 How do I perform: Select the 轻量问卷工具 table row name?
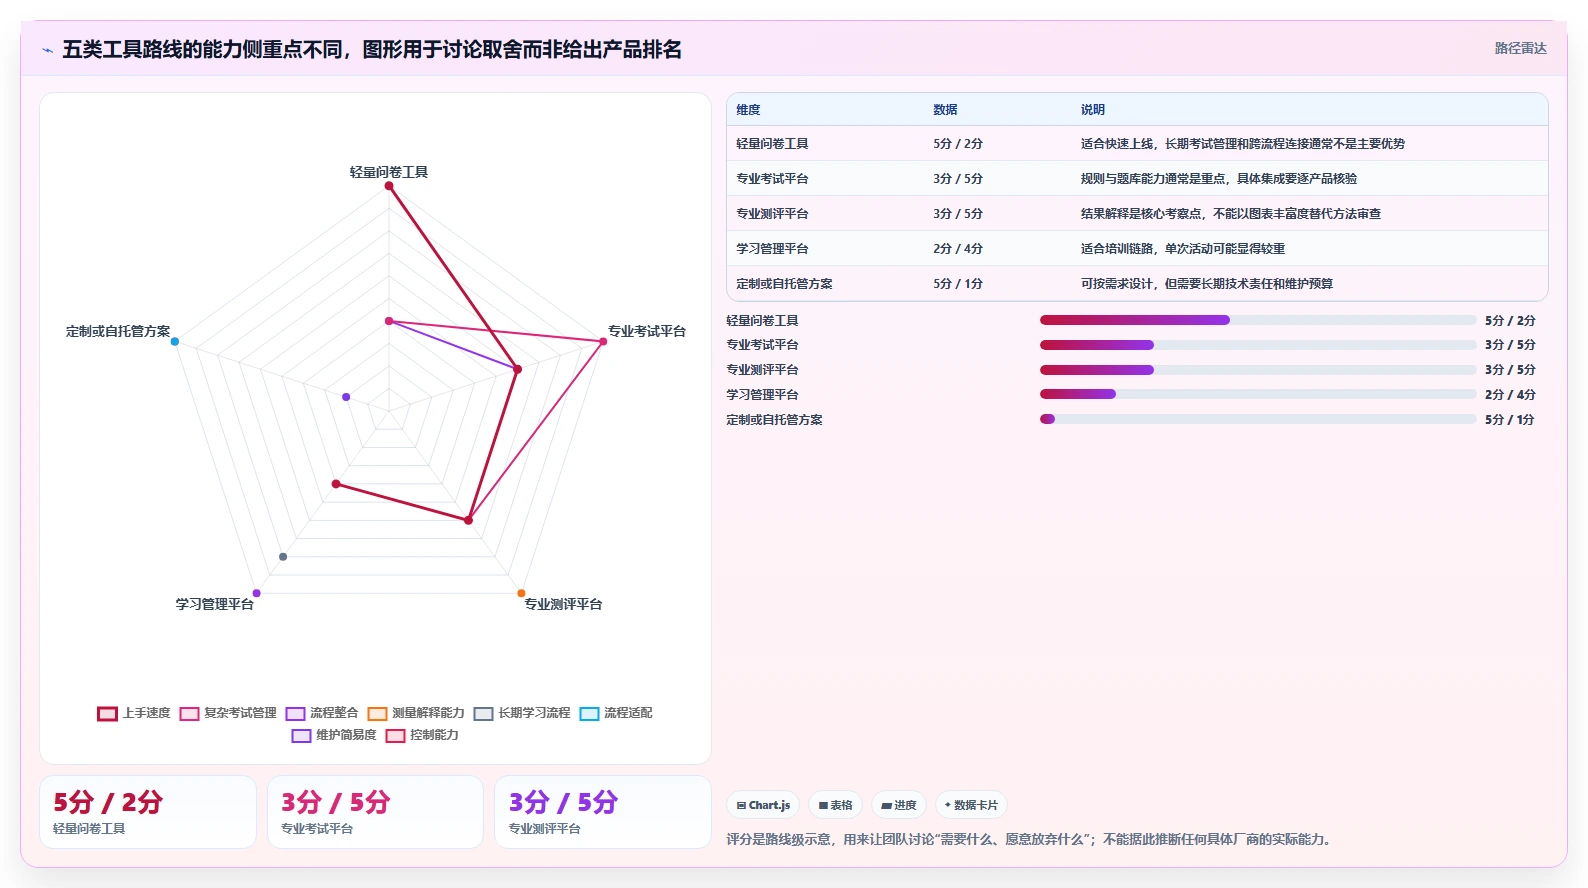(x=772, y=144)
